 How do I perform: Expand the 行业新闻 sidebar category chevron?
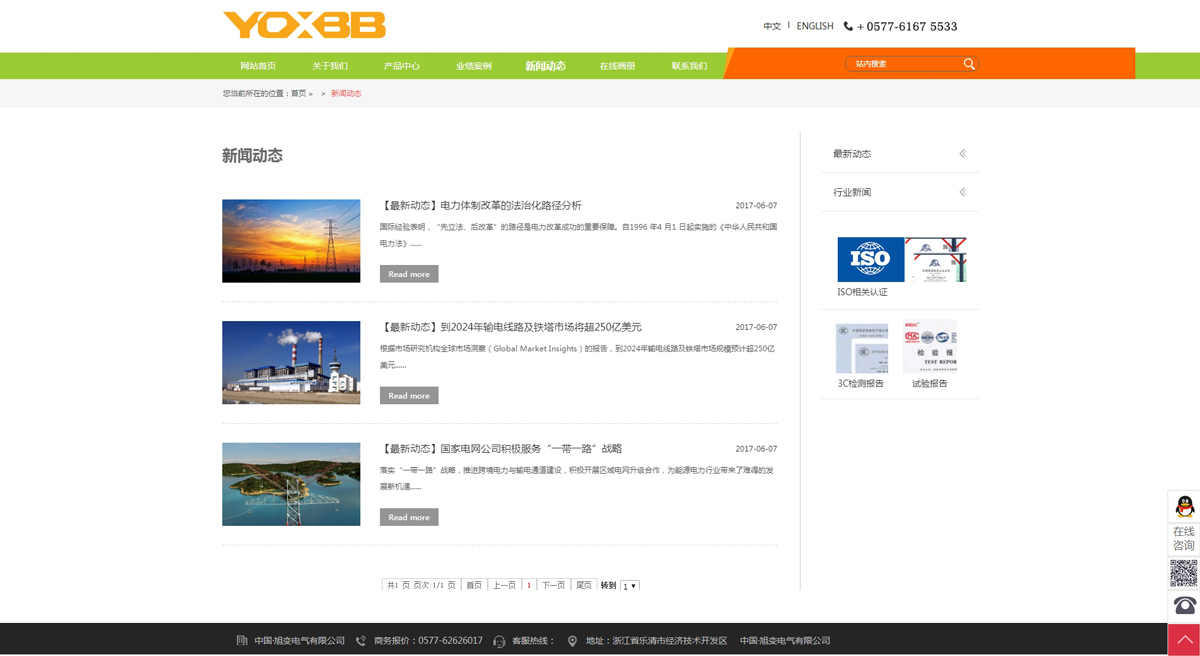[x=962, y=192]
